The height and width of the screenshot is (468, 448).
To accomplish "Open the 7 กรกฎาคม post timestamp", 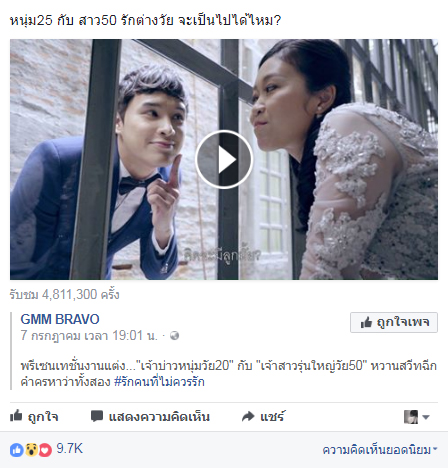I will coord(89,335).
